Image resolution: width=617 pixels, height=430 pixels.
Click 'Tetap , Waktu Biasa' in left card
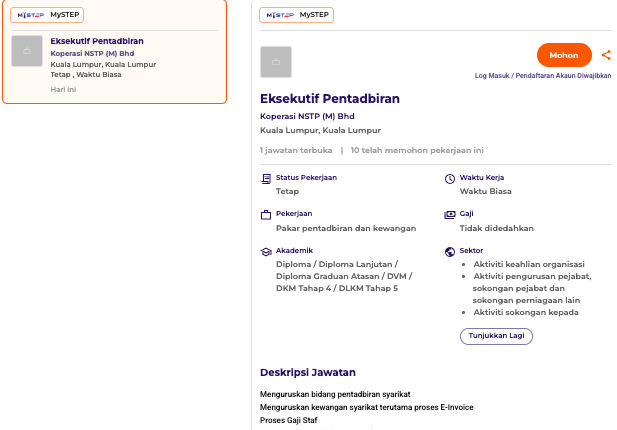[86, 75]
